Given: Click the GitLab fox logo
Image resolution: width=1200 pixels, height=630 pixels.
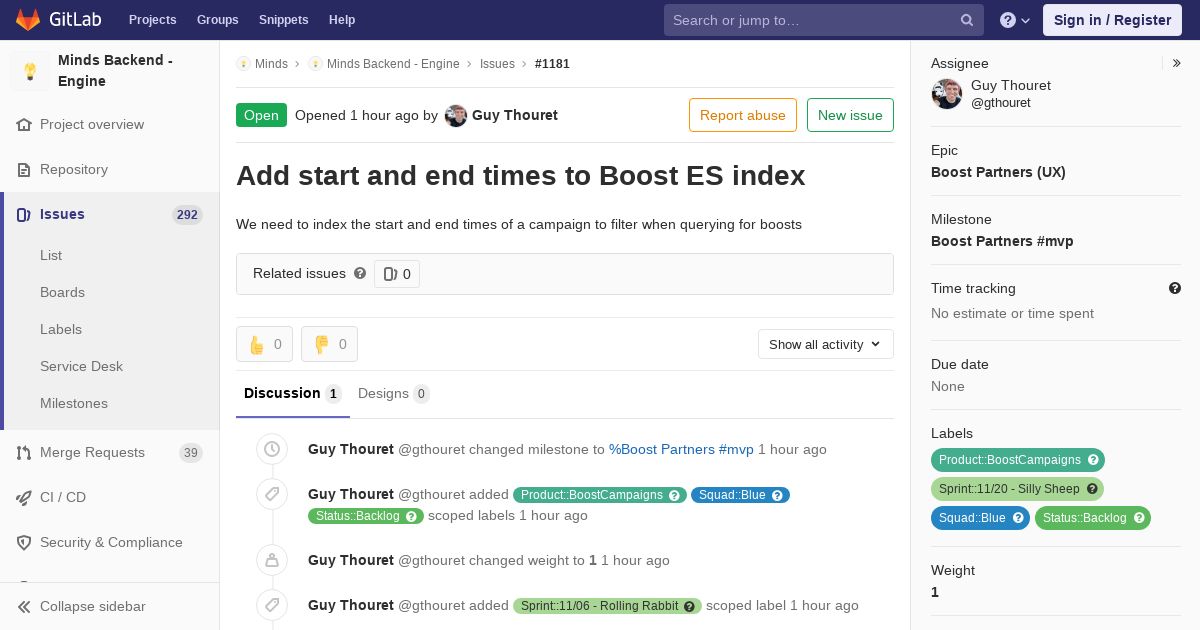Looking at the screenshot, I should click(28, 20).
